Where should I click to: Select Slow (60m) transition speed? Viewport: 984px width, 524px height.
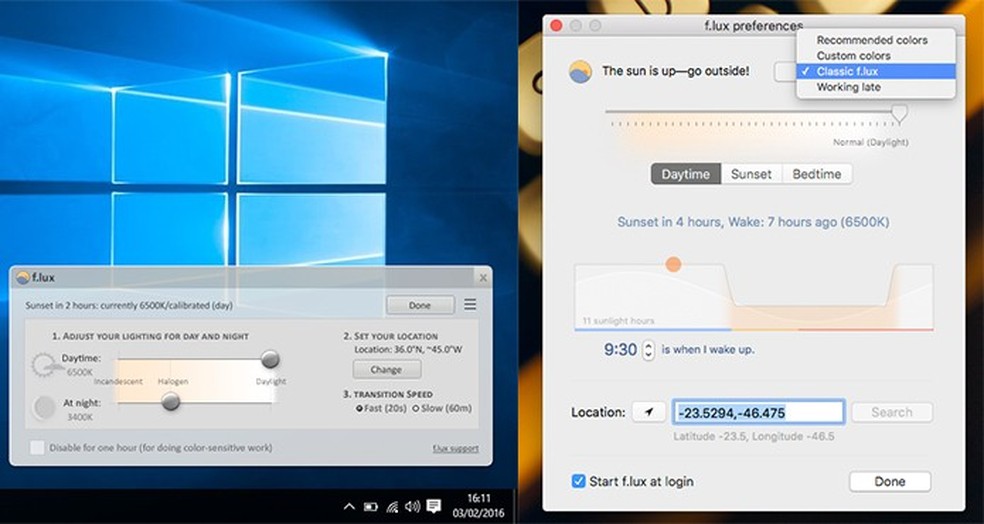(442, 409)
